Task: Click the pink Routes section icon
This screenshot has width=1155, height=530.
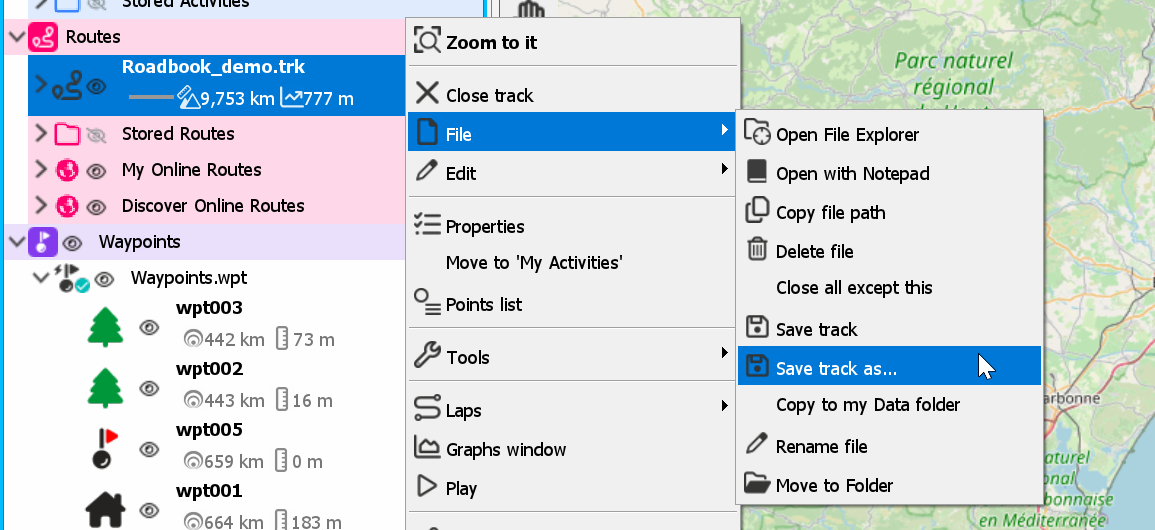Action: [43, 37]
